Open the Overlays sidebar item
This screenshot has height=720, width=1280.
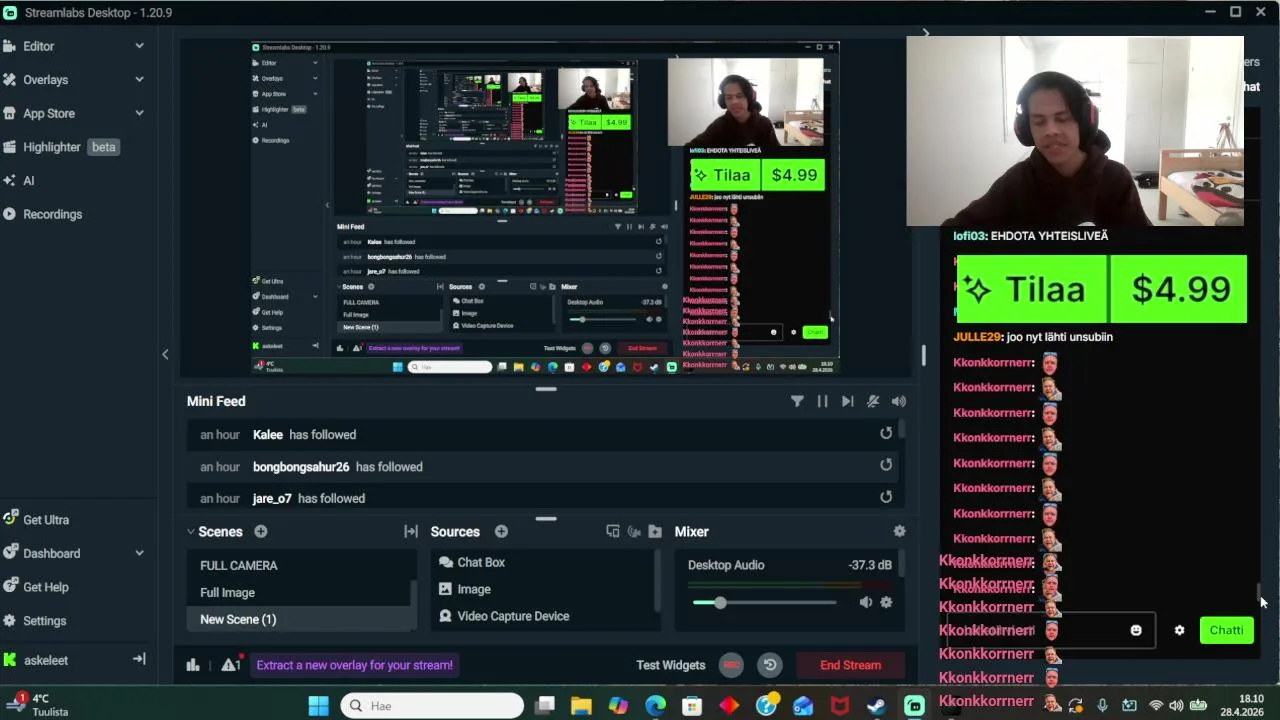(45, 80)
